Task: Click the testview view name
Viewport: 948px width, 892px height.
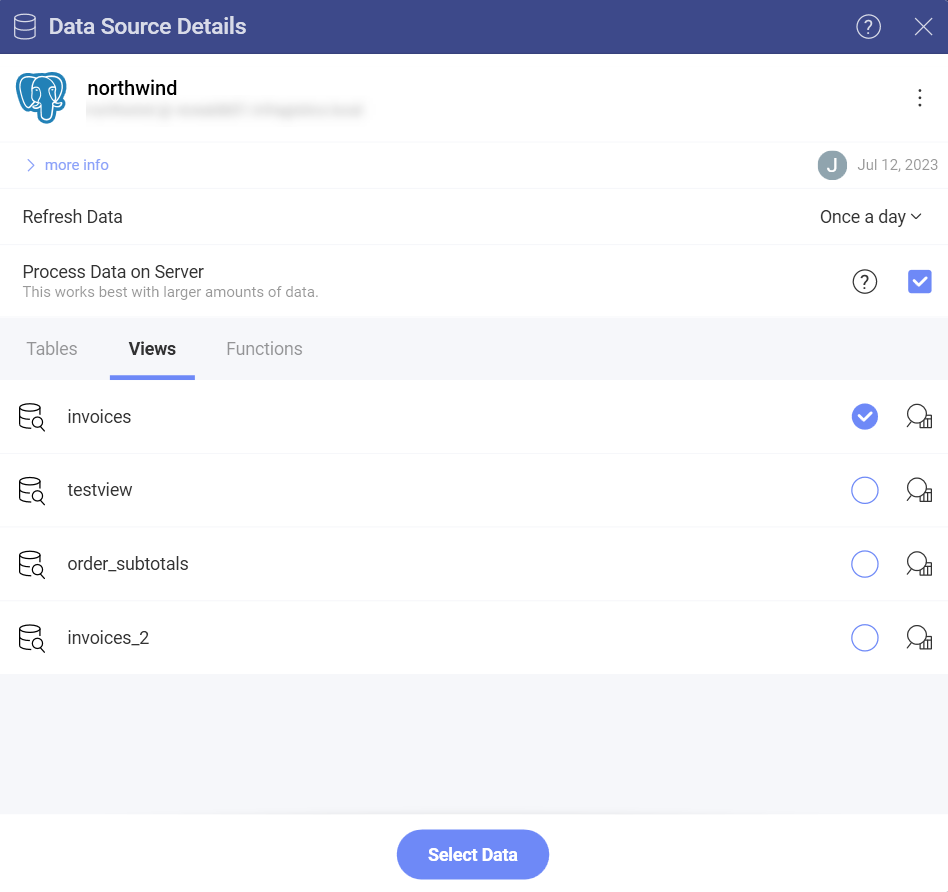Action: coord(100,490)
